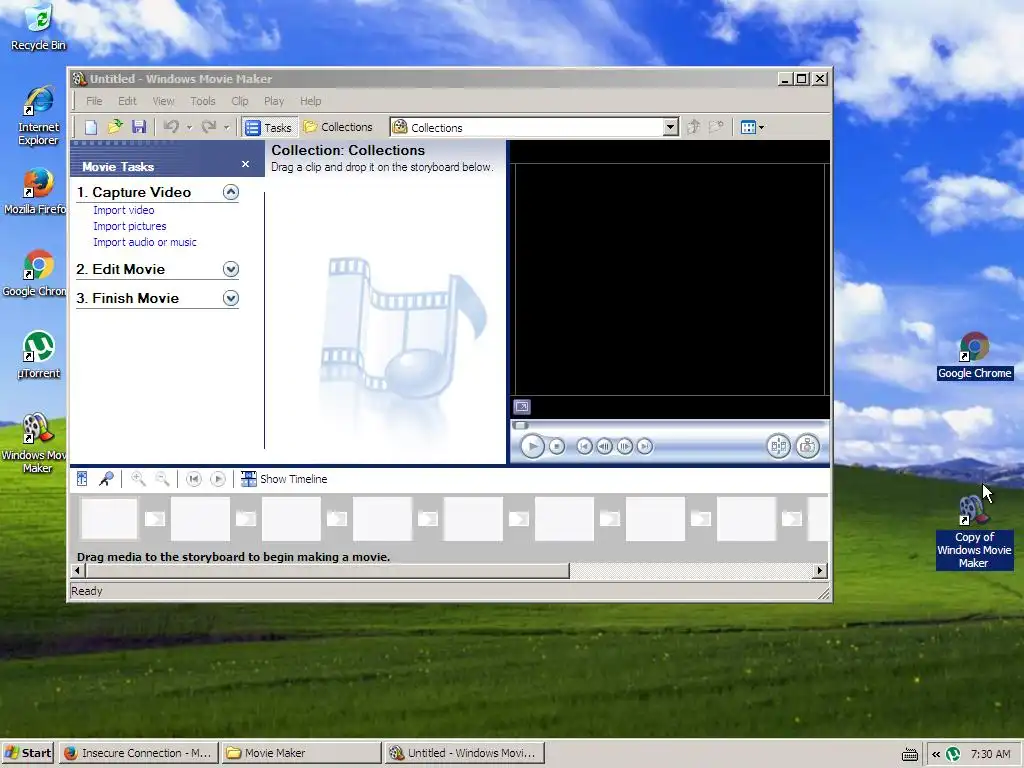
Task: Collapse the Capture Video section
Action: tap(231, 192)
